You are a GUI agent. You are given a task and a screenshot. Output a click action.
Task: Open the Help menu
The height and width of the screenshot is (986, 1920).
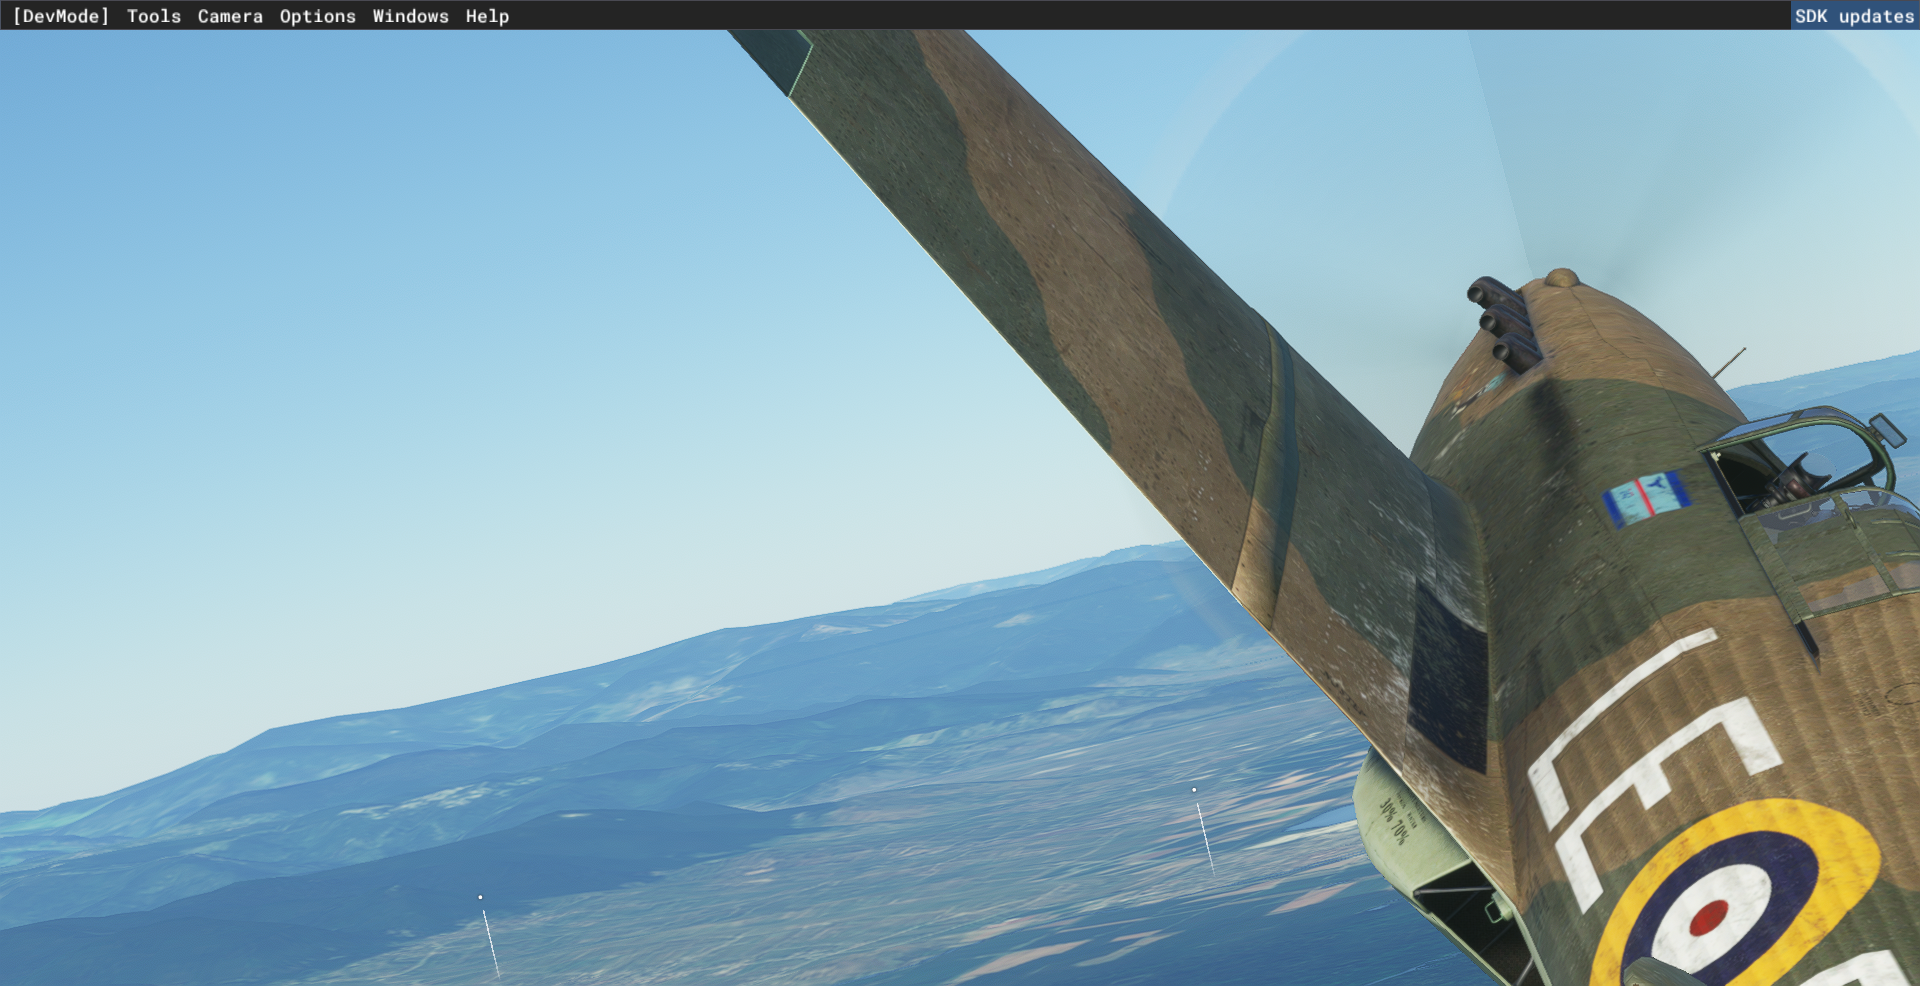487,16
